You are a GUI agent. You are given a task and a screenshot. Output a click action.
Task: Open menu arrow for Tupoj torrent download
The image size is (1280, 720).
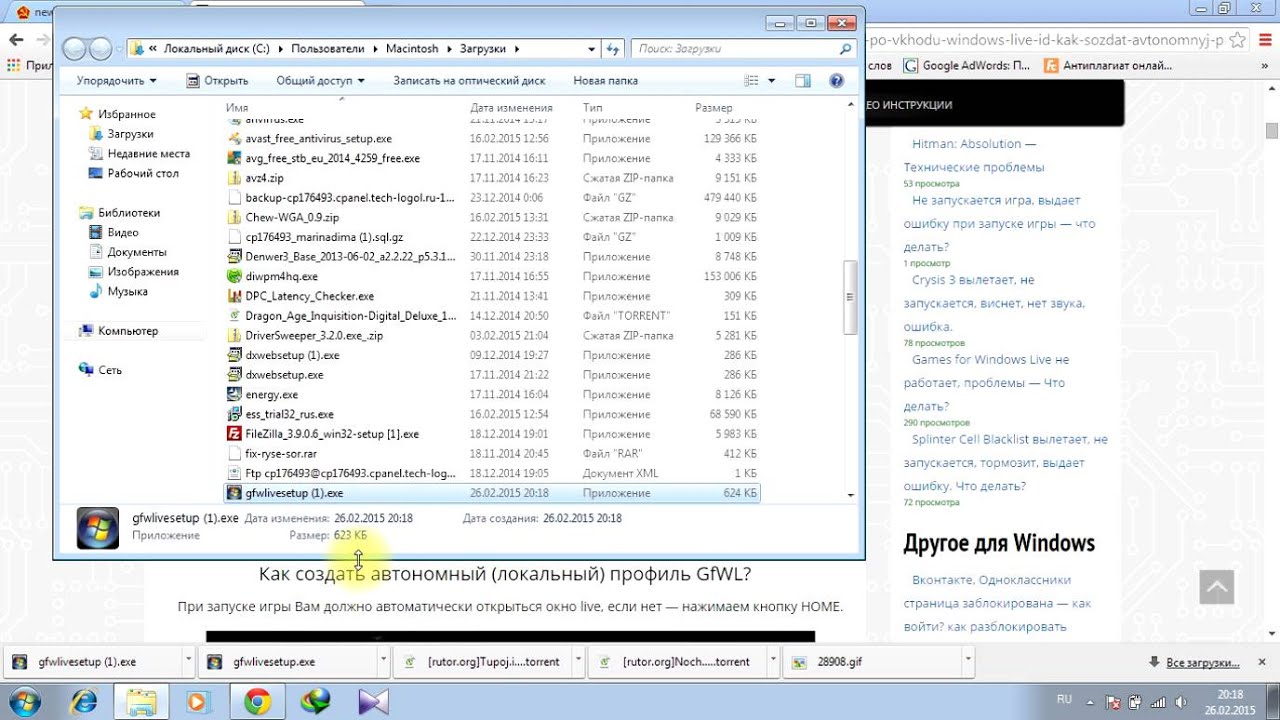click(x=577, y=661)
